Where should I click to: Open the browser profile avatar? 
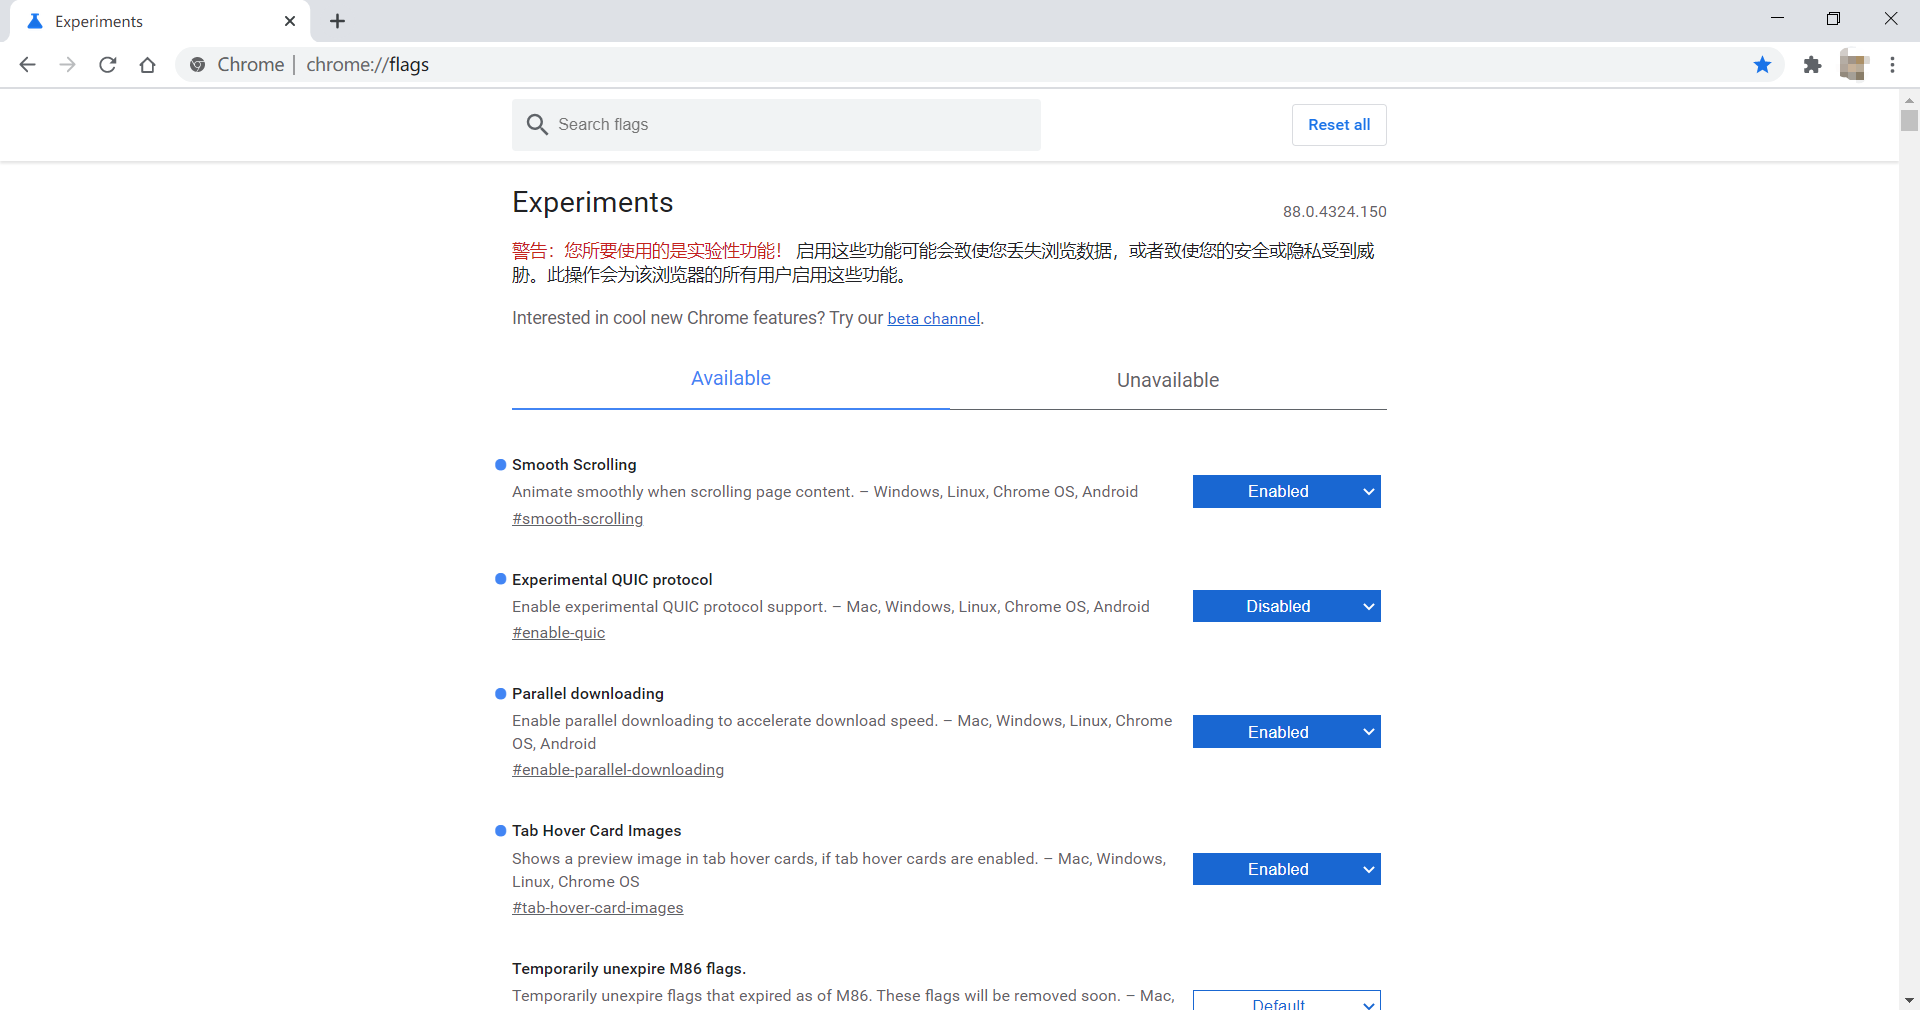point(1855,64)
